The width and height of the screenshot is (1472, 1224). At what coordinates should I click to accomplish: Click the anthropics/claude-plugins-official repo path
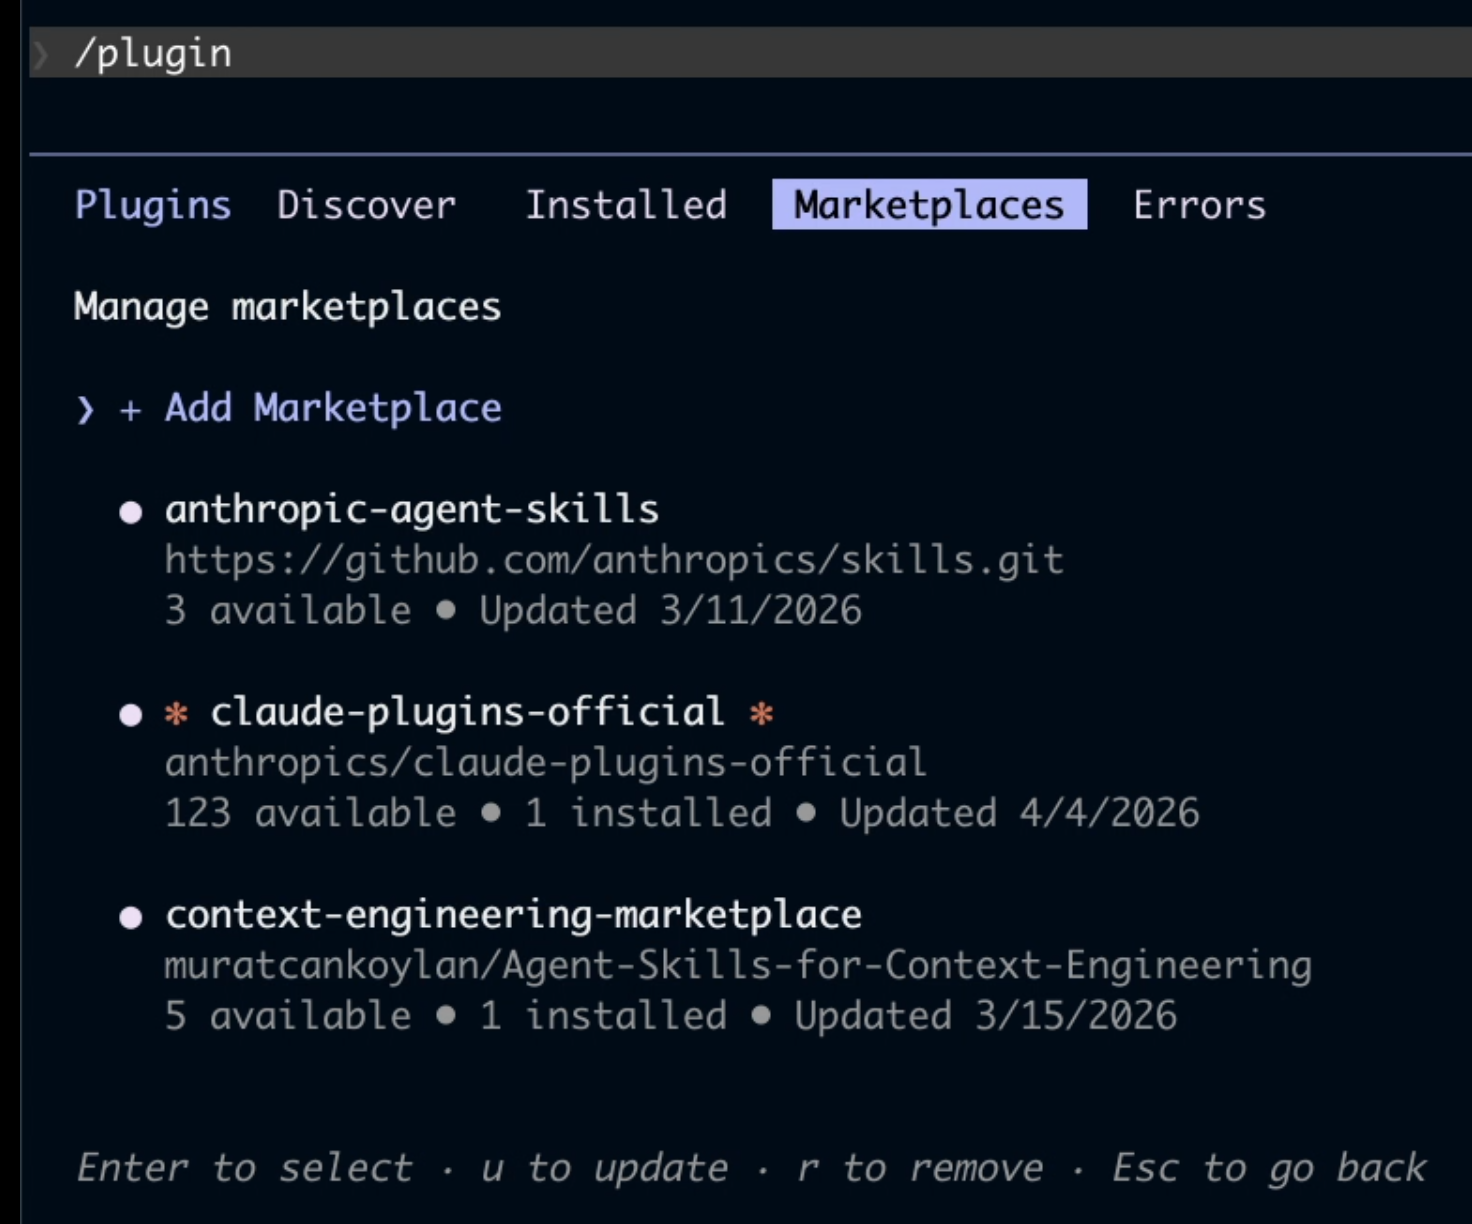pos(545,763)
